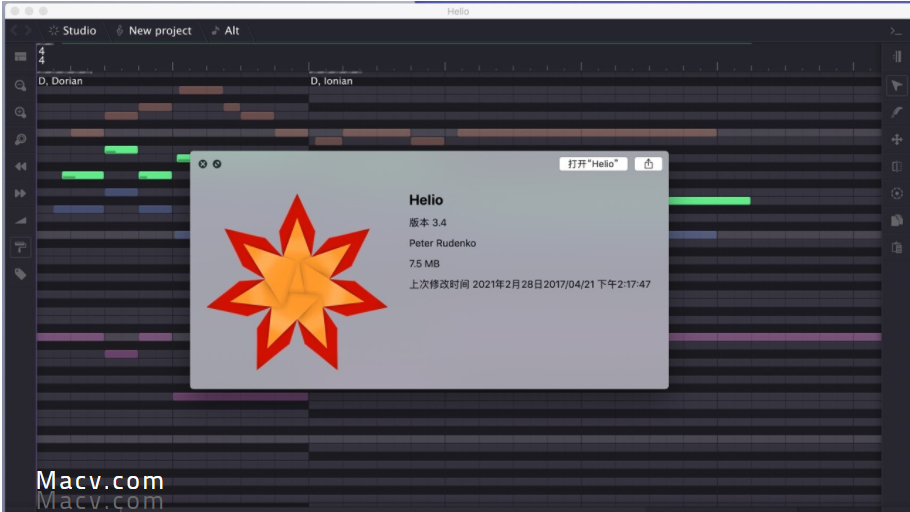Click the 版本 3.4 version text

[428, 222]
